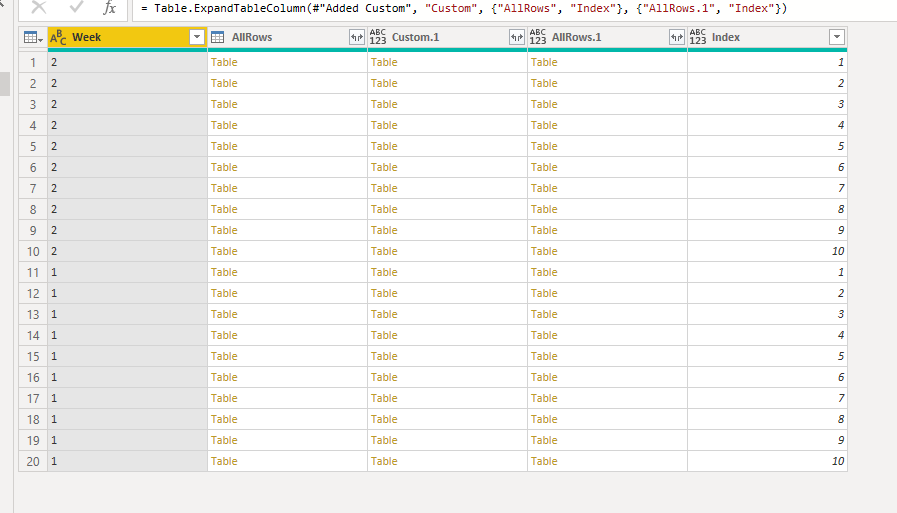
Task: Open the AllRows Table link in row 16
Action: pyautogui.click(x=224, y=377)
